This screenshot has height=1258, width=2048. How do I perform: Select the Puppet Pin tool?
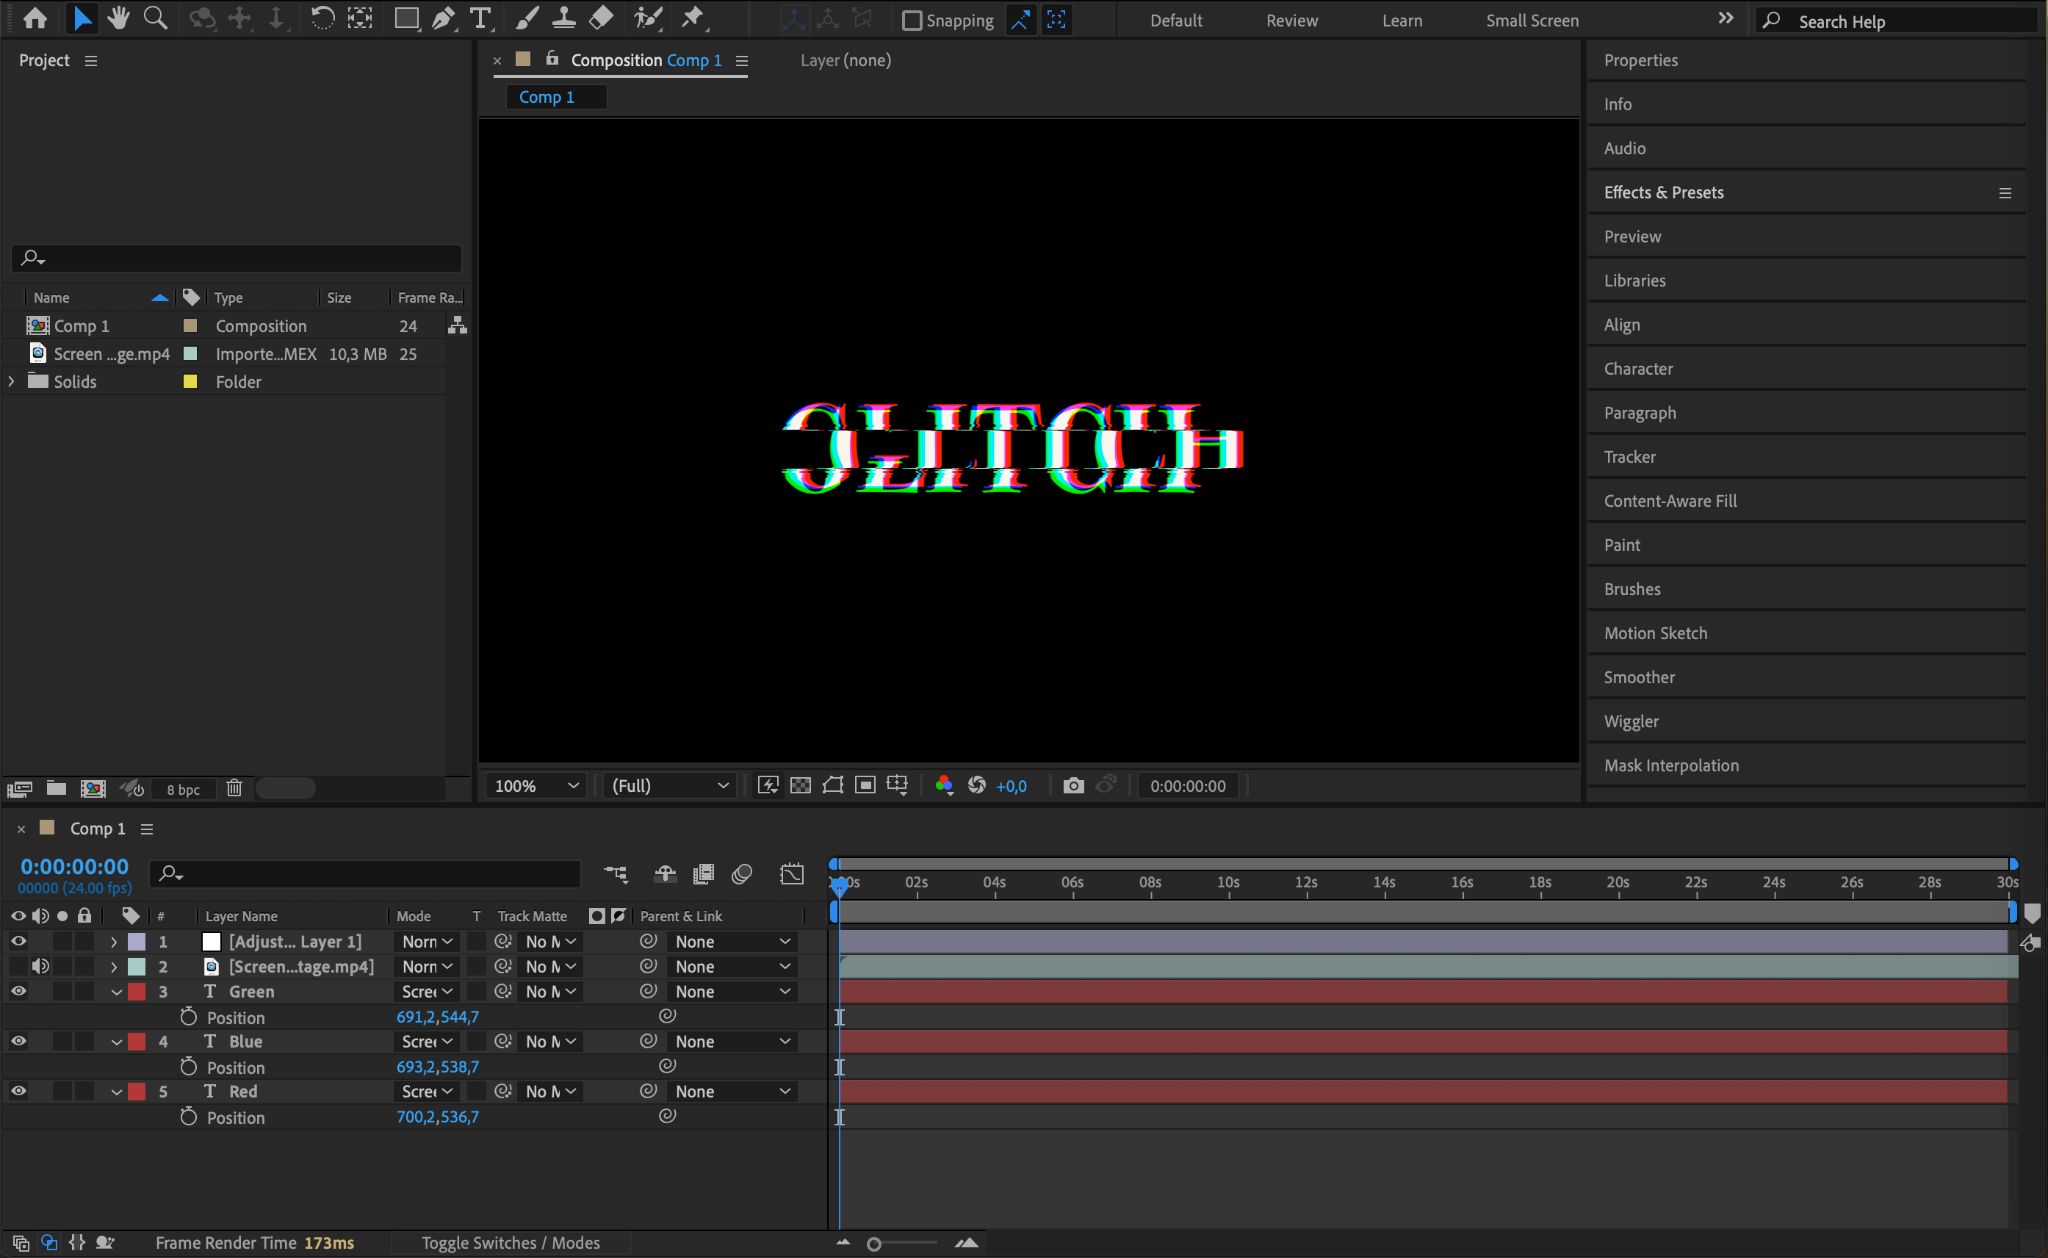pos(692,18)
